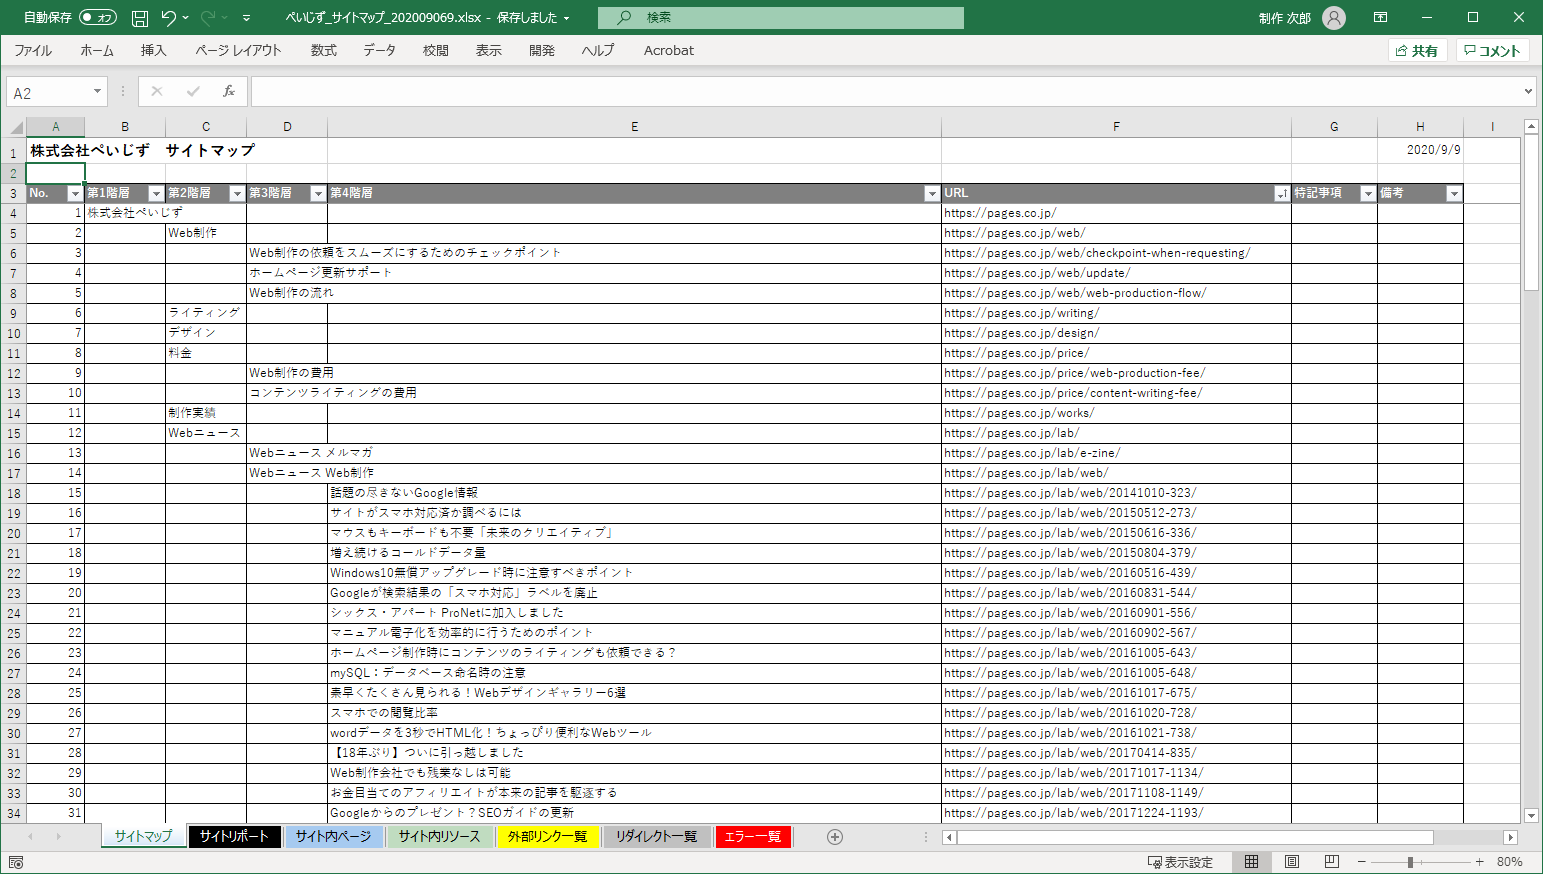
Task: Switch to the サイト内リソース sheet tab
Action: [x=439, y=837]
